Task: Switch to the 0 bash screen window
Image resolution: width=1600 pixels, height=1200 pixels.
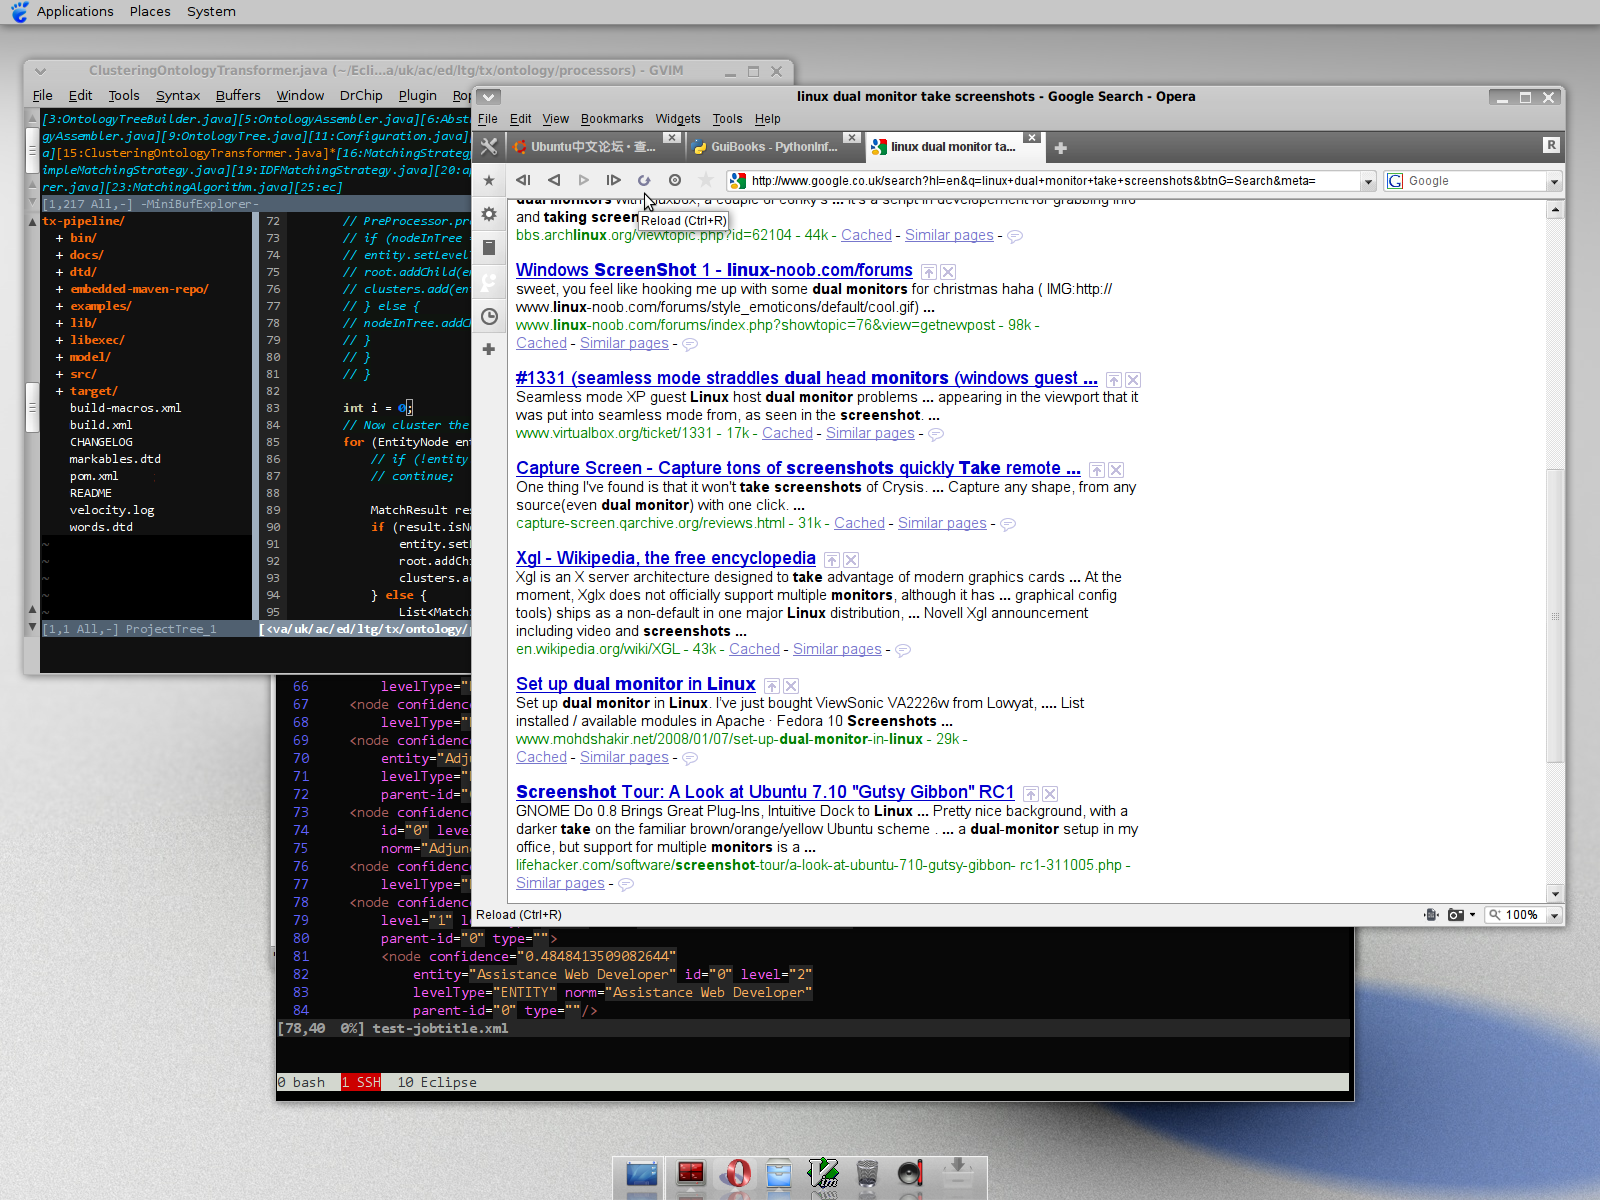Action: click(x=302, y=1082)
